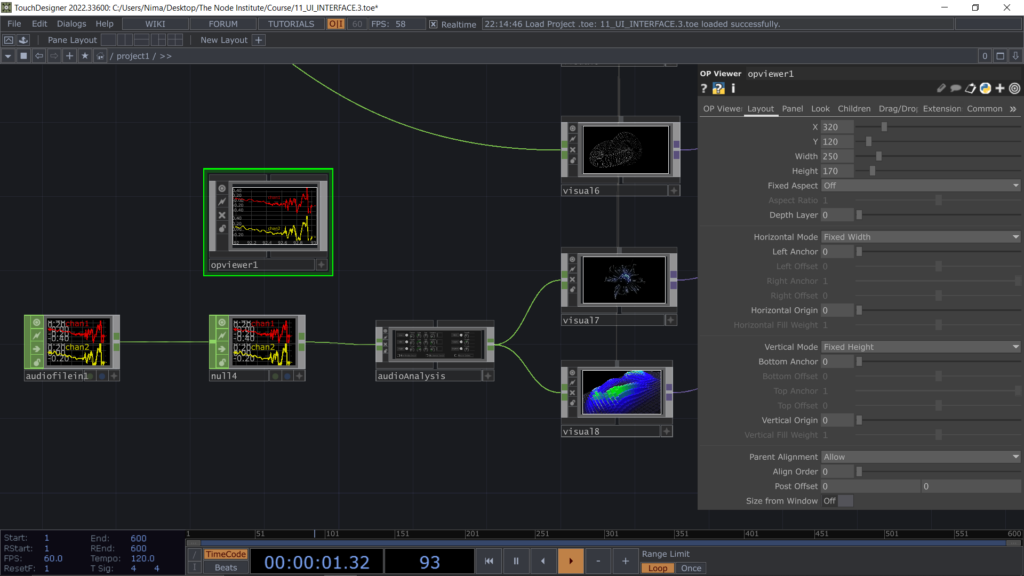Show more parameter pages with double chevron
1024x576 pixels.
coord(1013,109)
